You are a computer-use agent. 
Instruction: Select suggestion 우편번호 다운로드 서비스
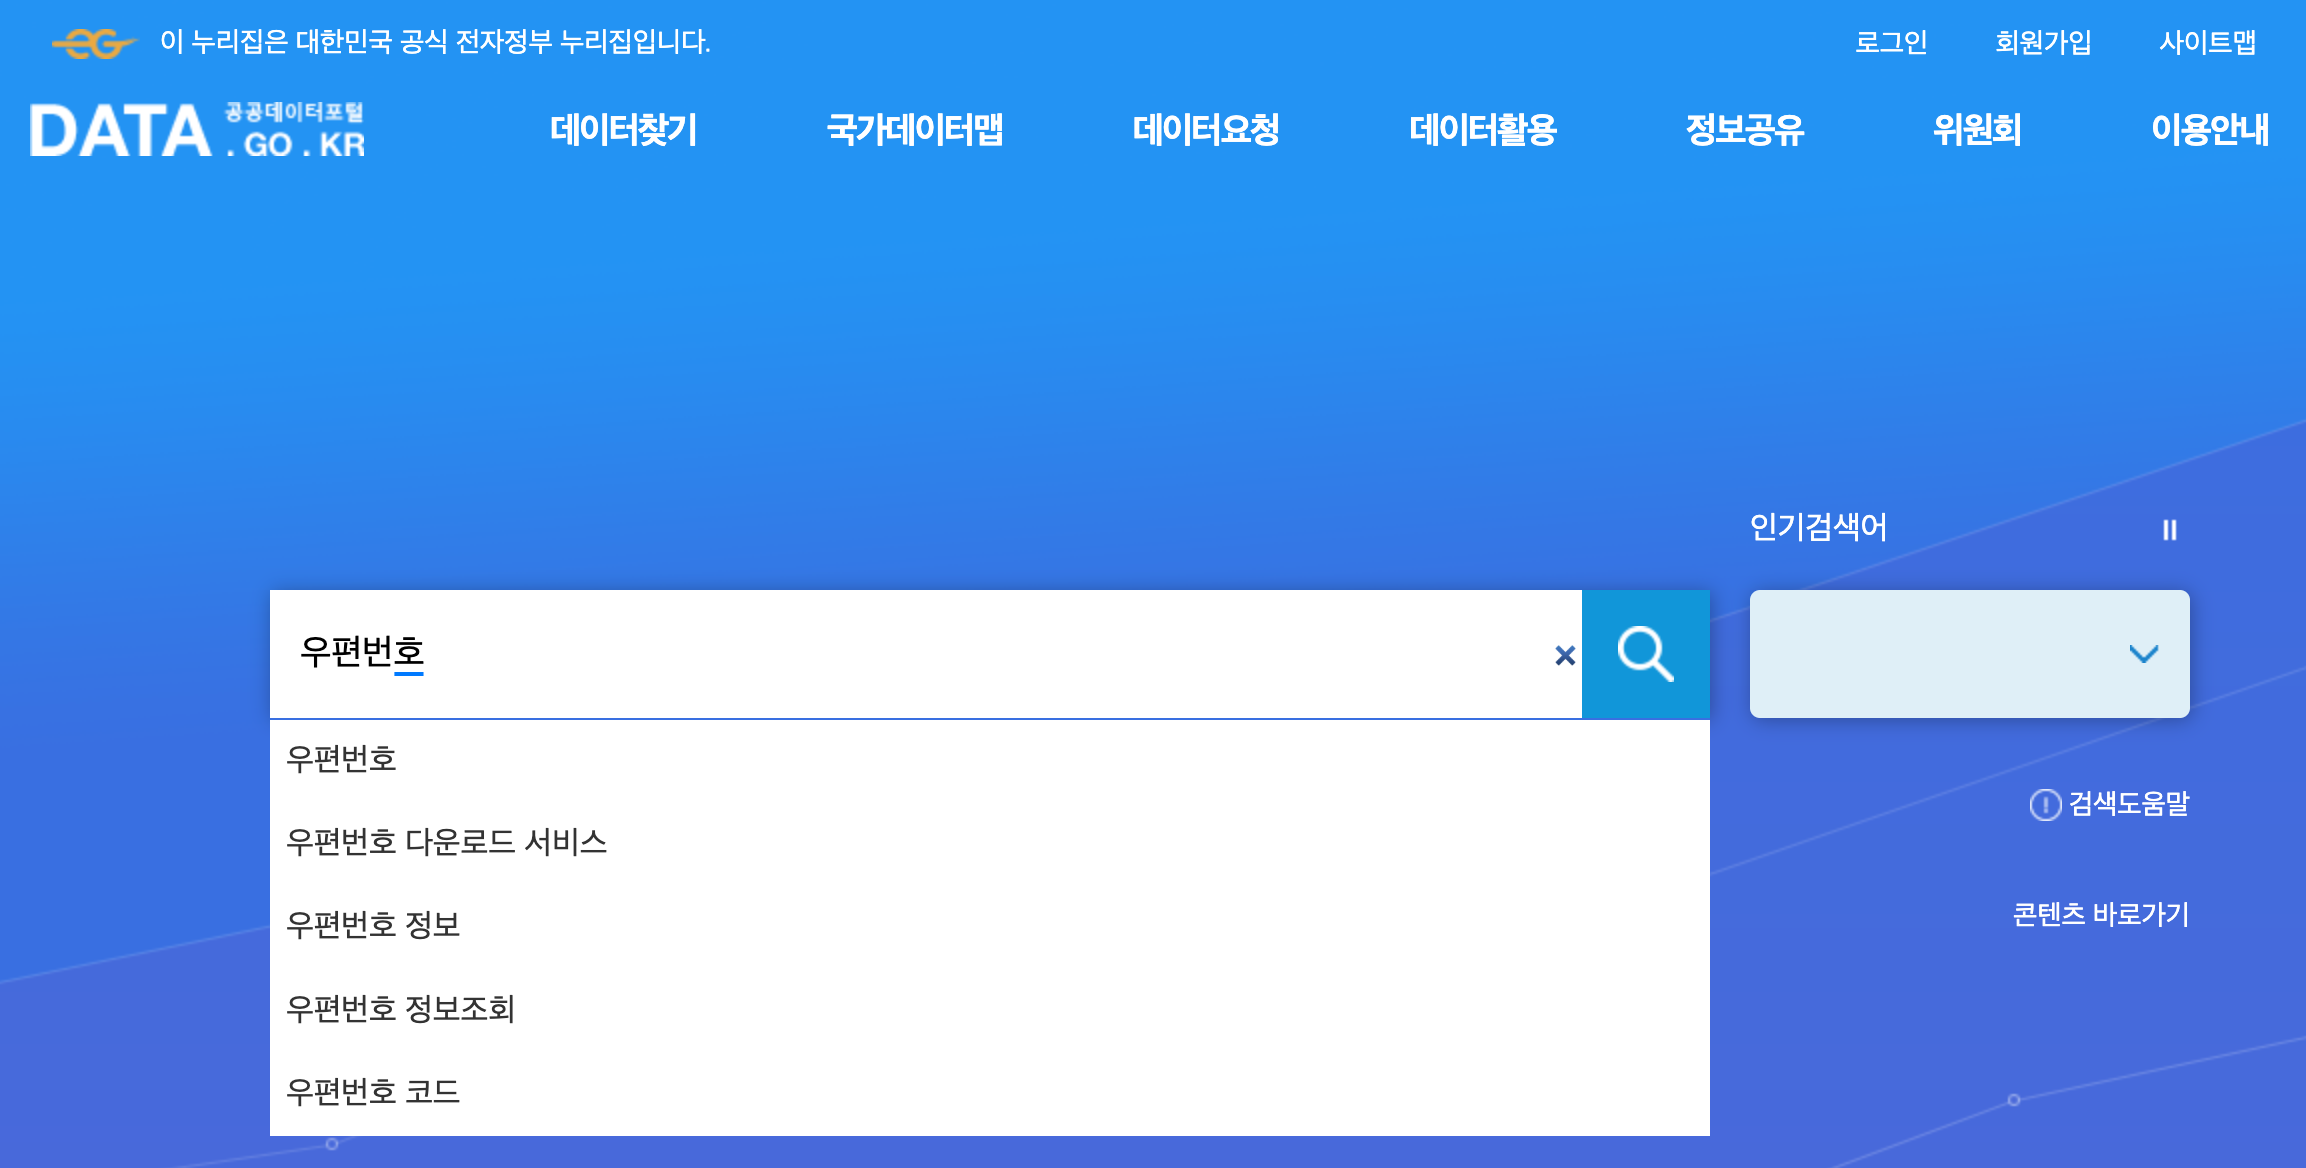[446, 842]
